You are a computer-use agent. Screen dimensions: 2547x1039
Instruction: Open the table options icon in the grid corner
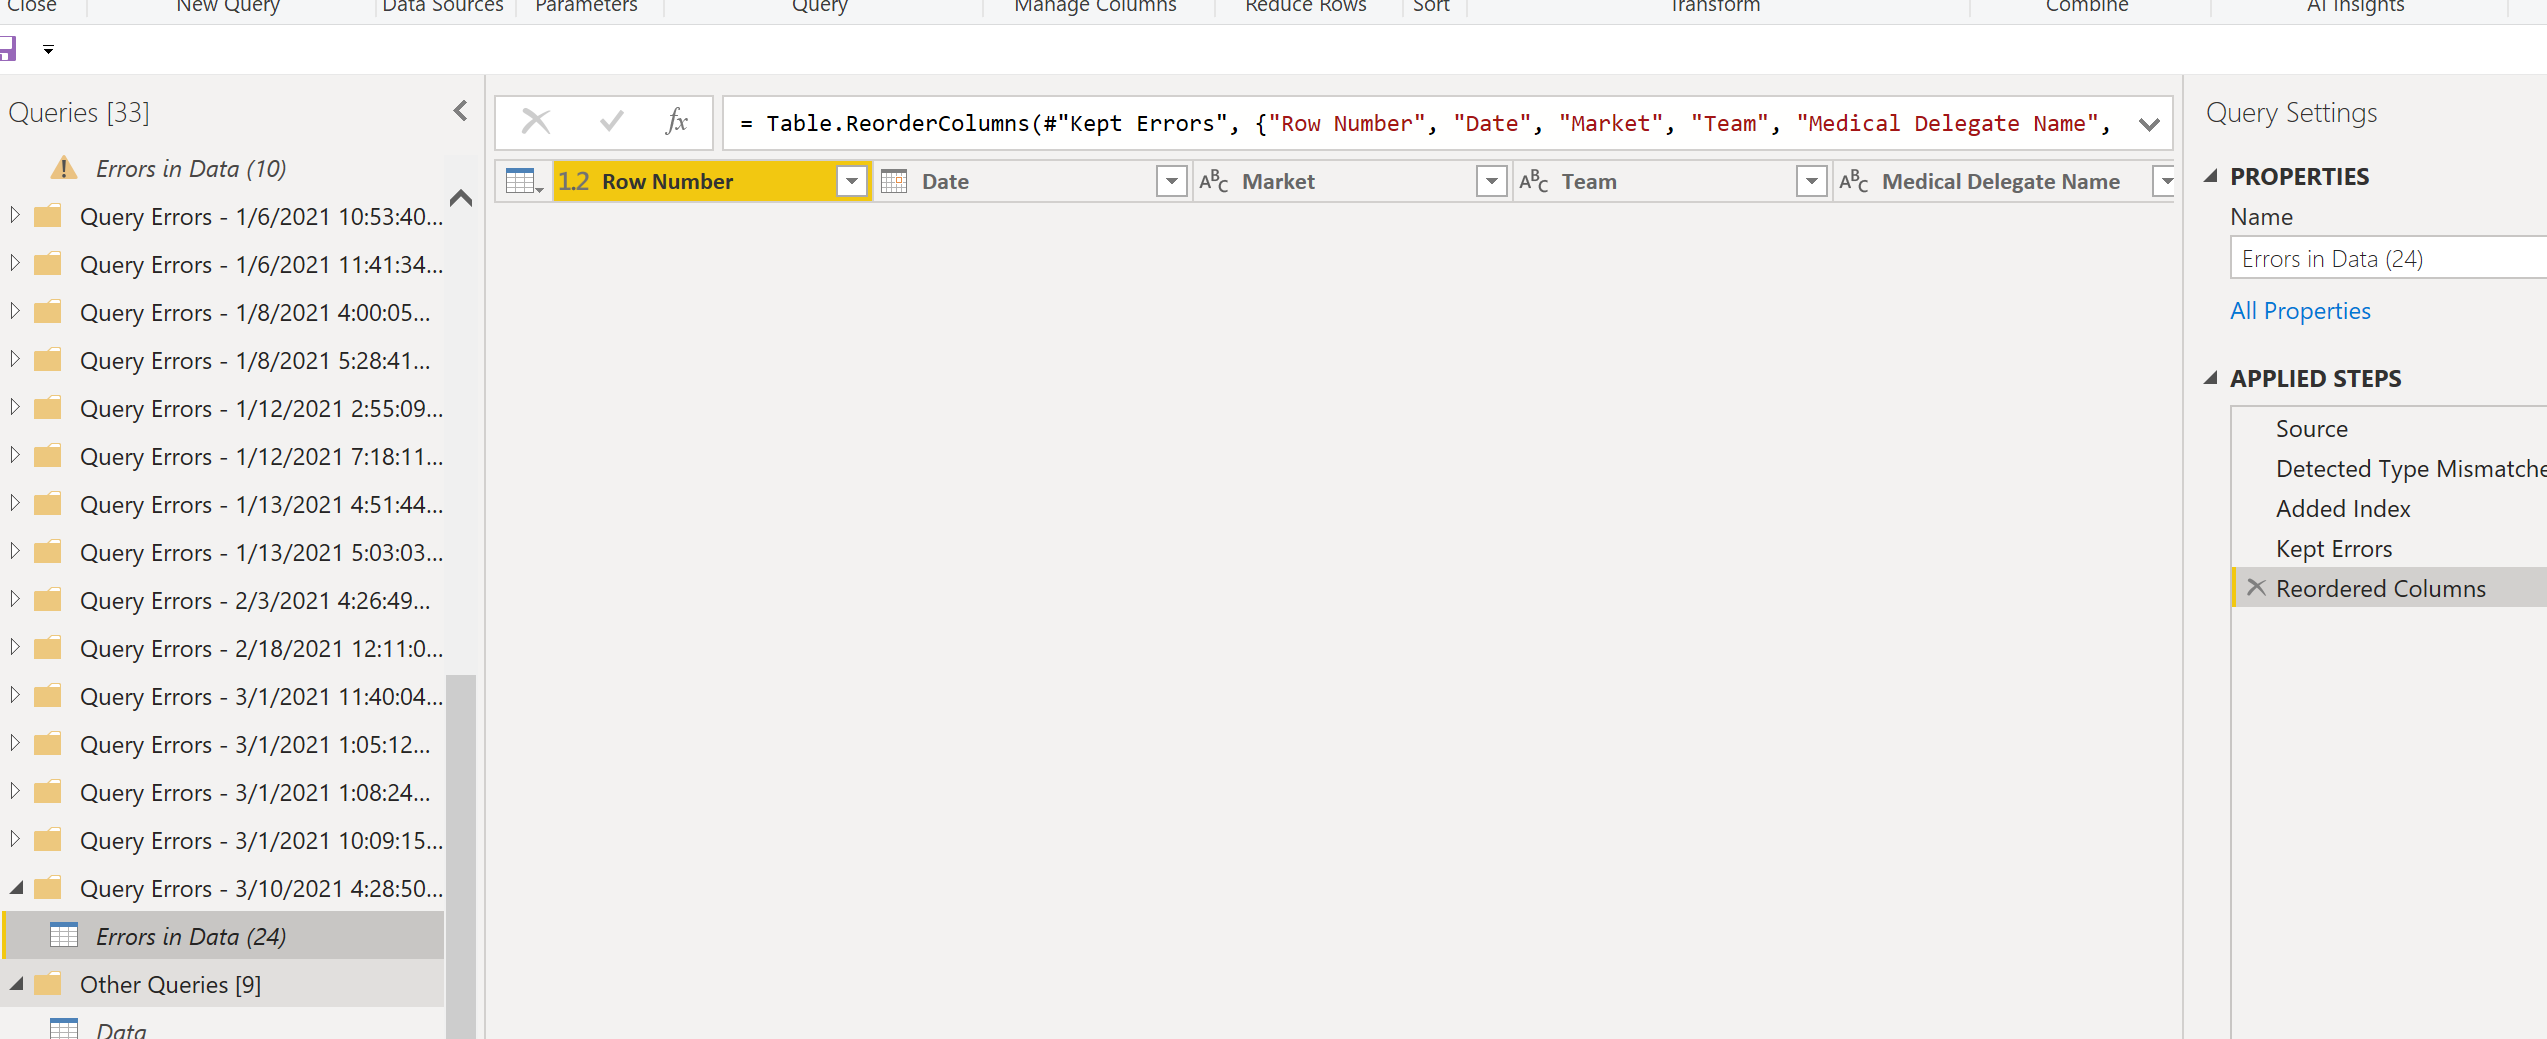tap(524, 182)
